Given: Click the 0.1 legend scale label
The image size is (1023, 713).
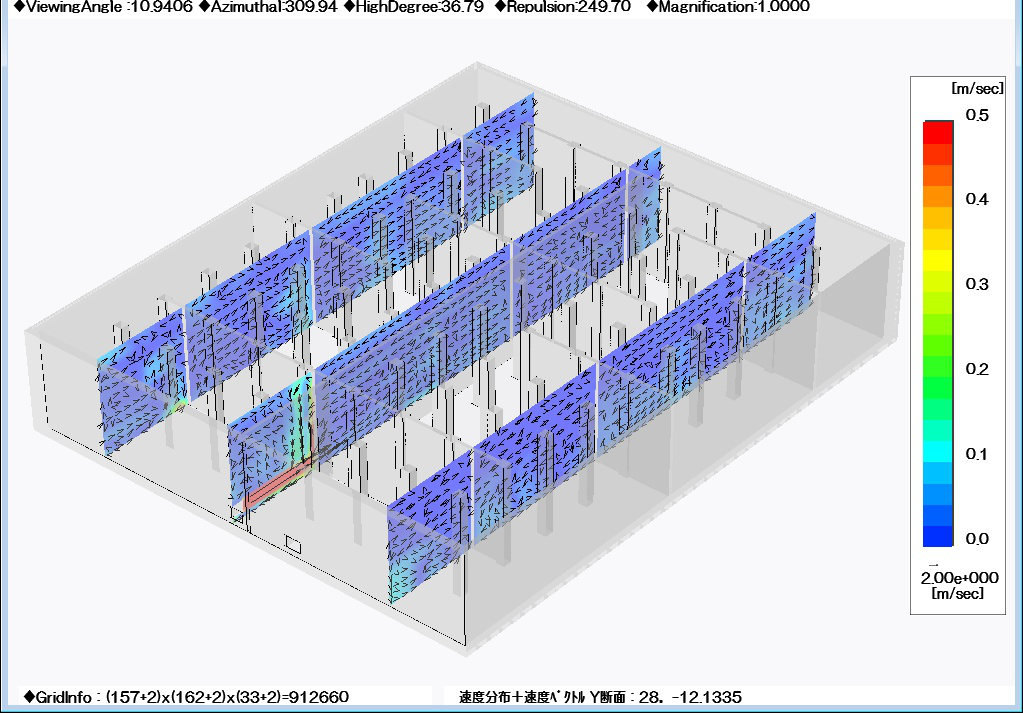Looking at the screenshot, I should 977,453.
